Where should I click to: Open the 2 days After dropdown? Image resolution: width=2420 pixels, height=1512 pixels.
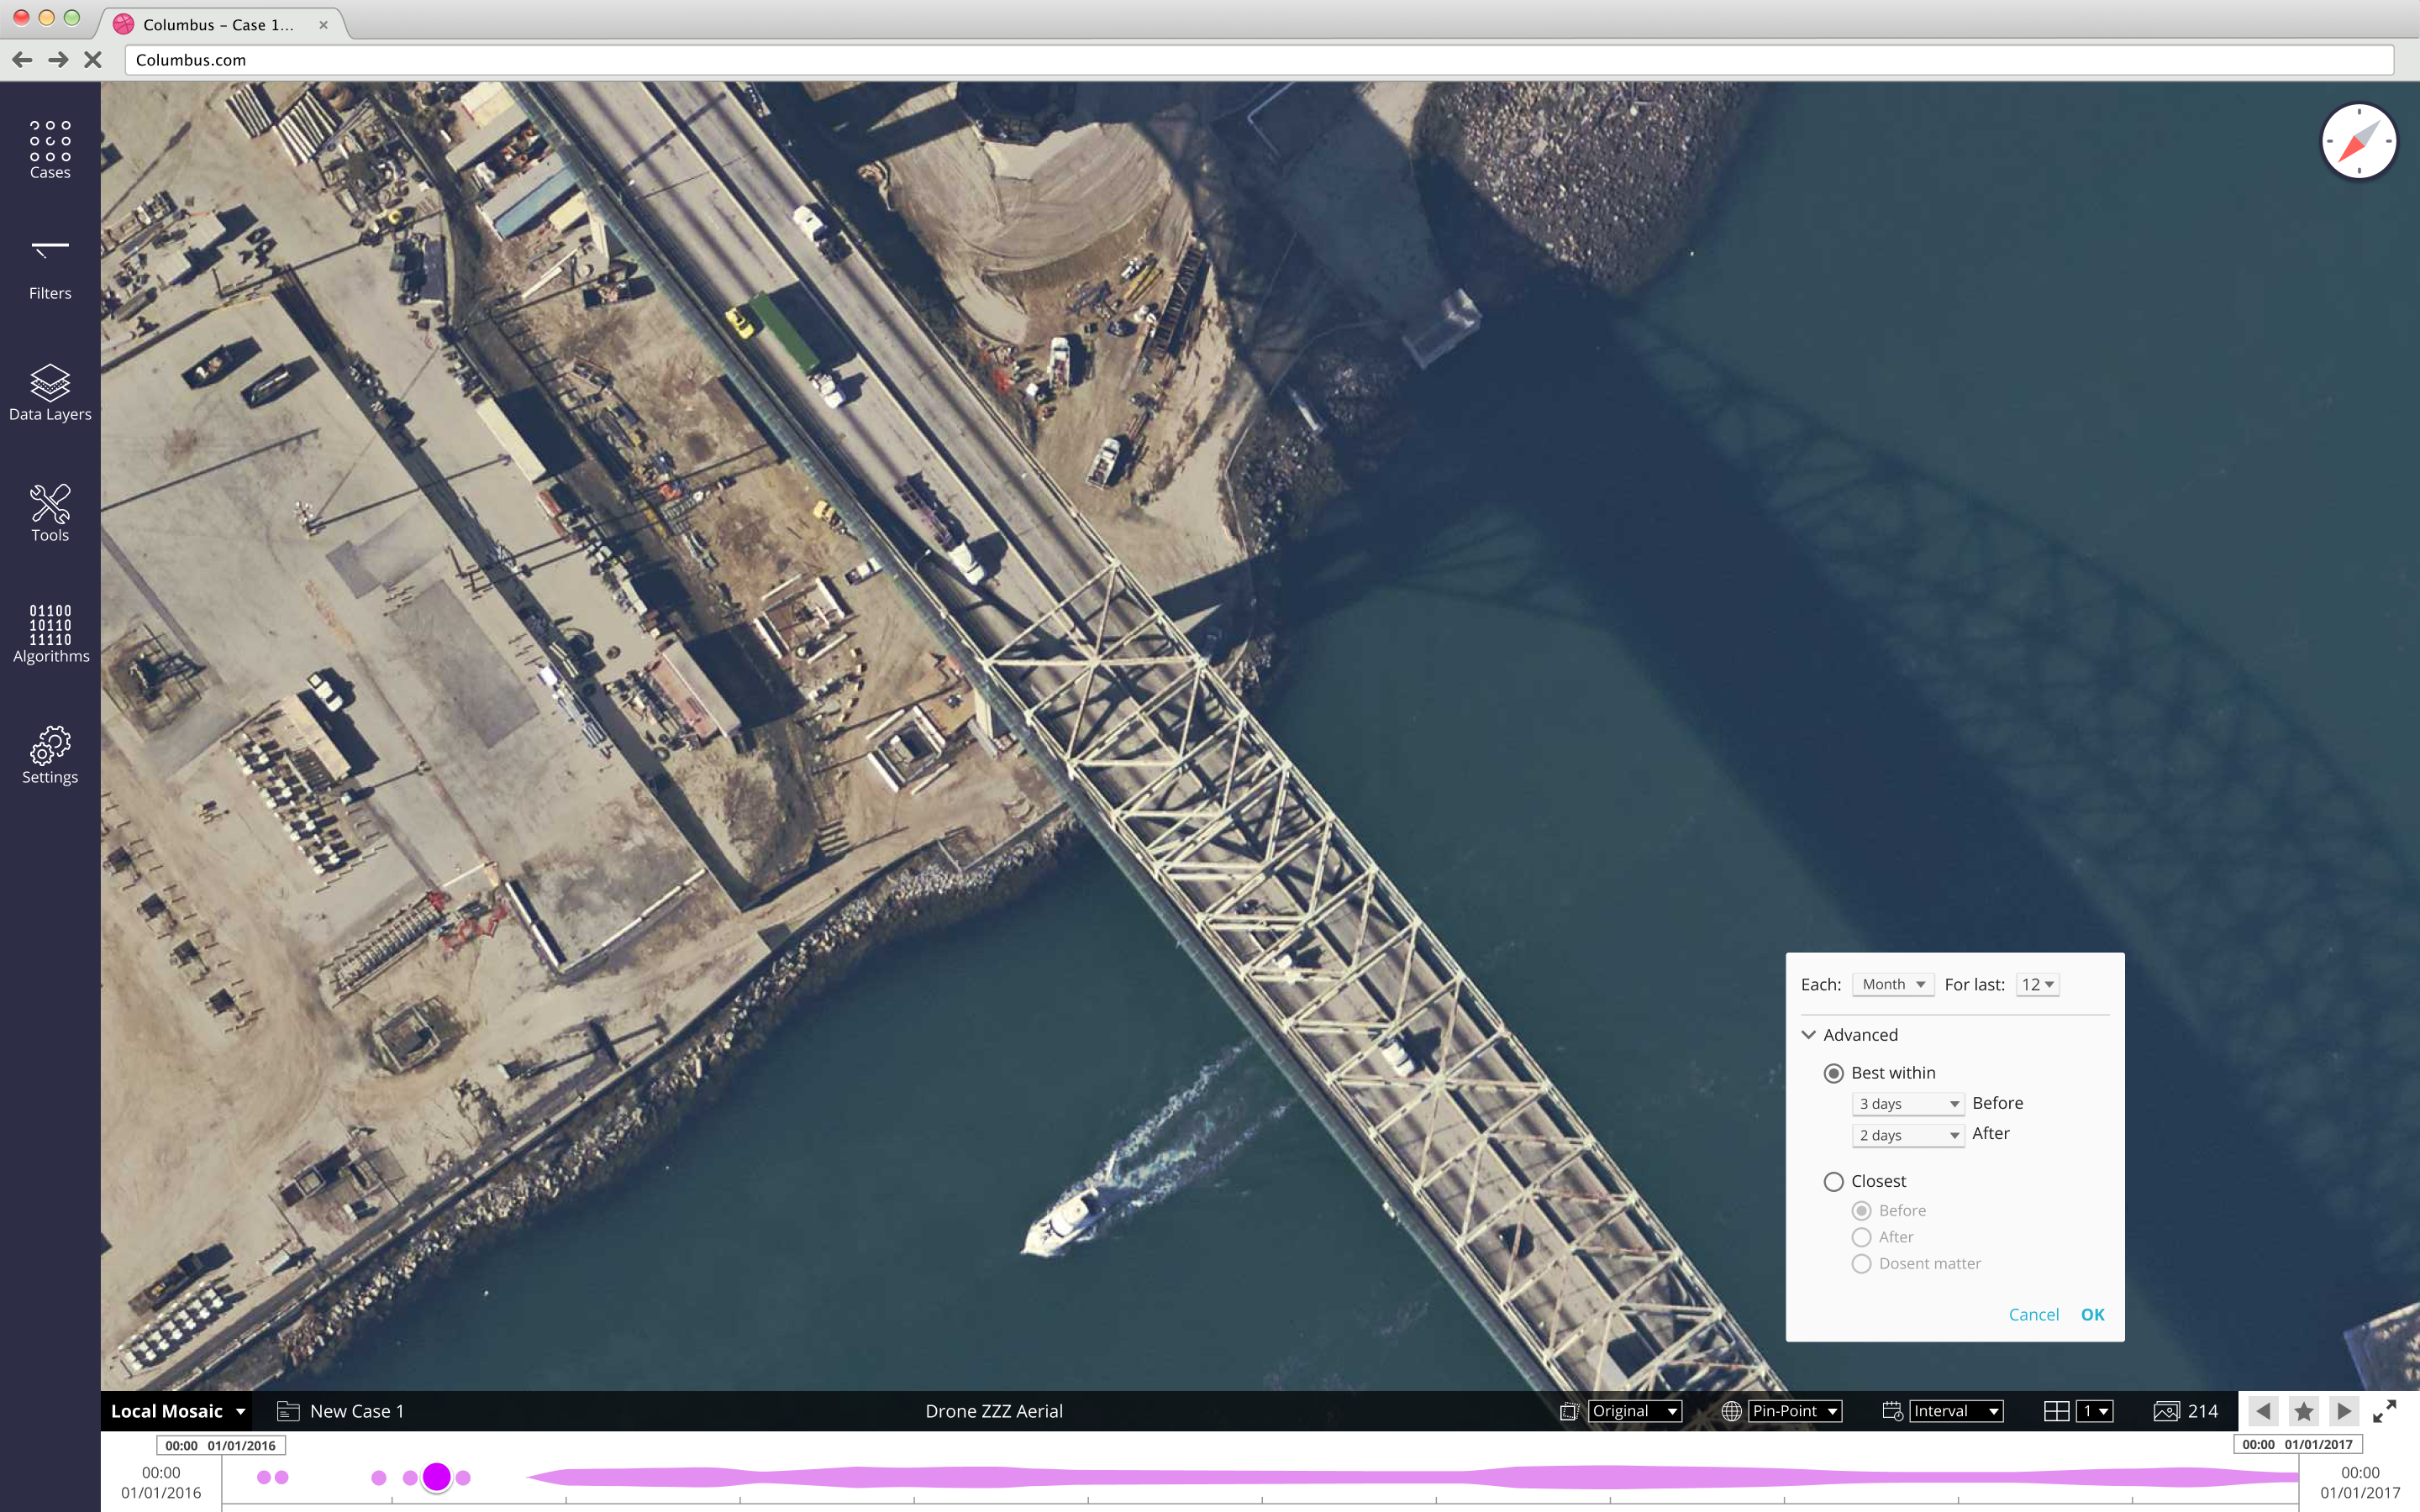click(x=1908, y=1135)
